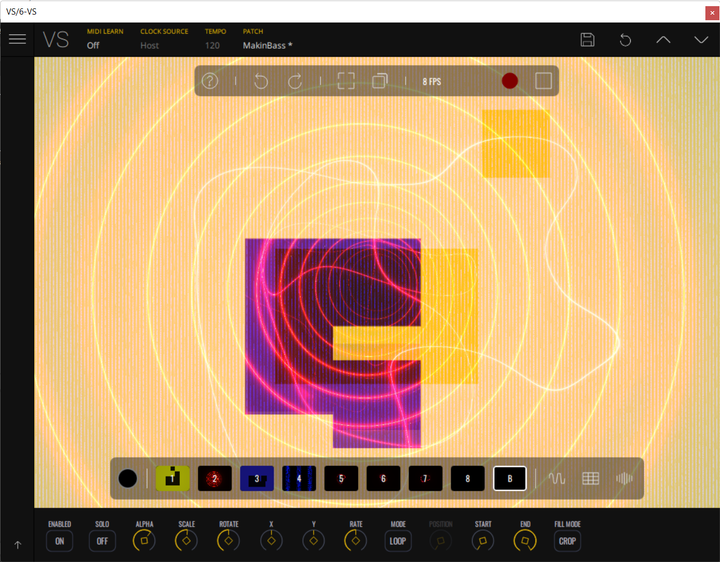This screenshot has height=562, width=720.
Task: Change the FILL MODE CROP selector
Action: click(x=568, y=541)
